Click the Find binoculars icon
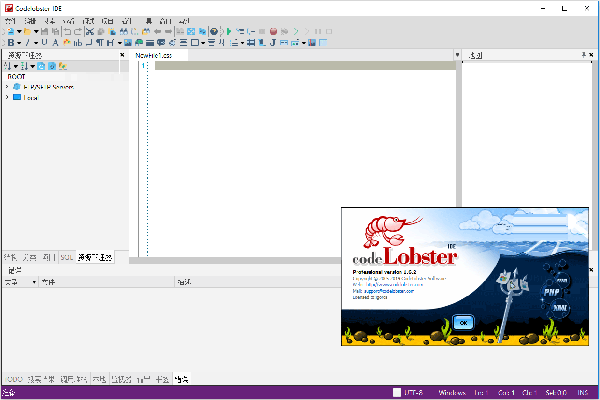The image size is (600, 400). point(124,31)
